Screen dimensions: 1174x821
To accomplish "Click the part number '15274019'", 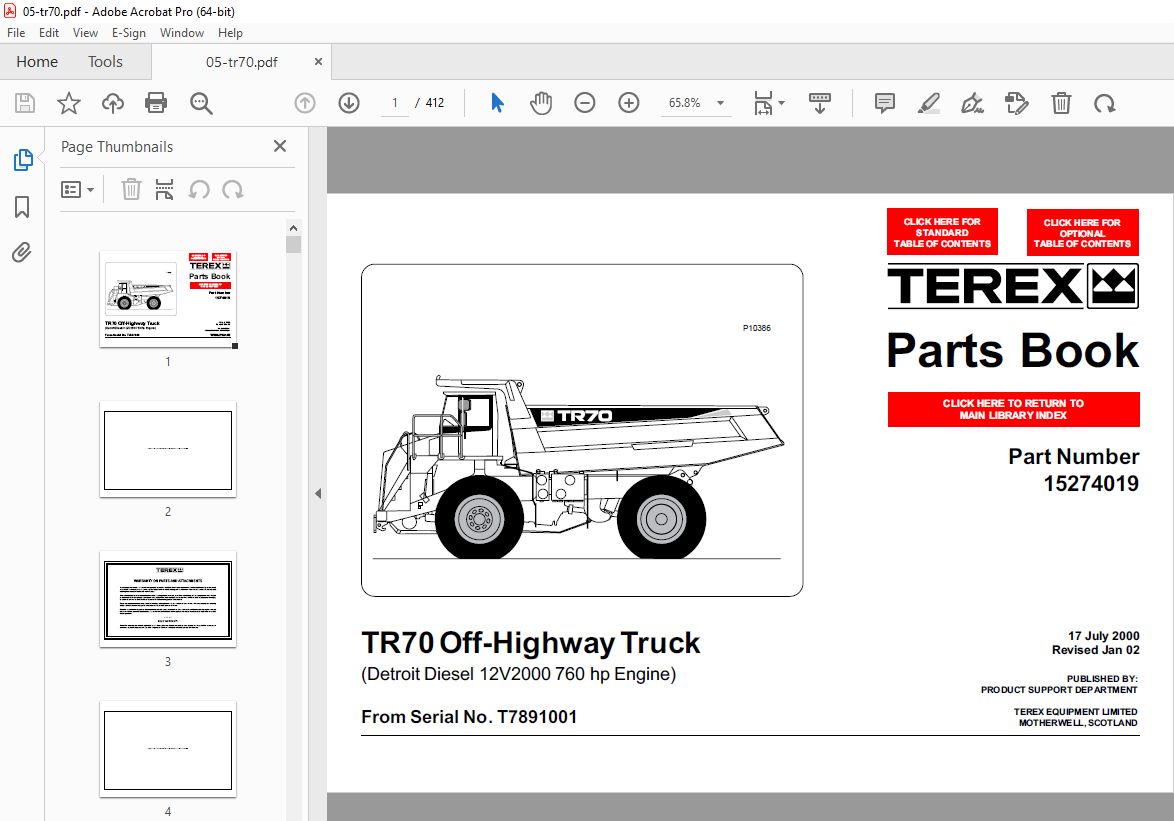I will [1091, 483].
